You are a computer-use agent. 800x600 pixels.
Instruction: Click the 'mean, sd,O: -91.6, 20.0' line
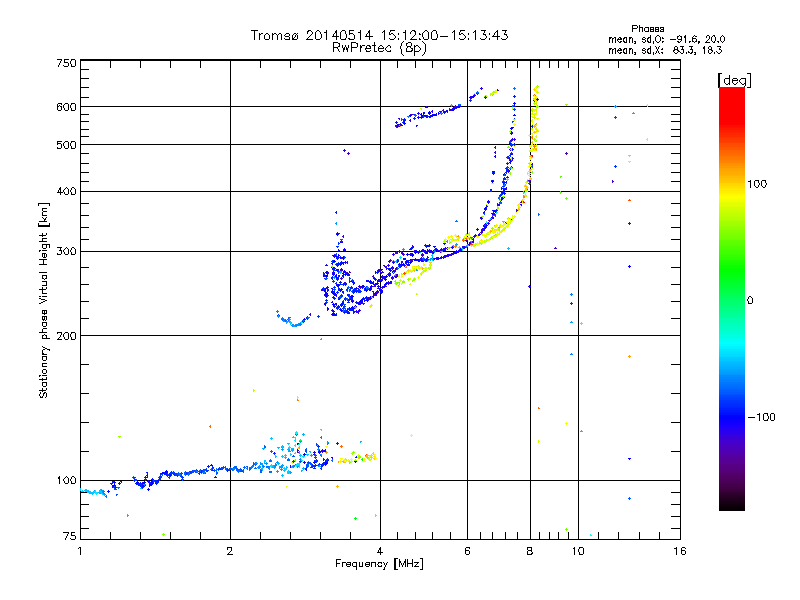coord(666,39)
